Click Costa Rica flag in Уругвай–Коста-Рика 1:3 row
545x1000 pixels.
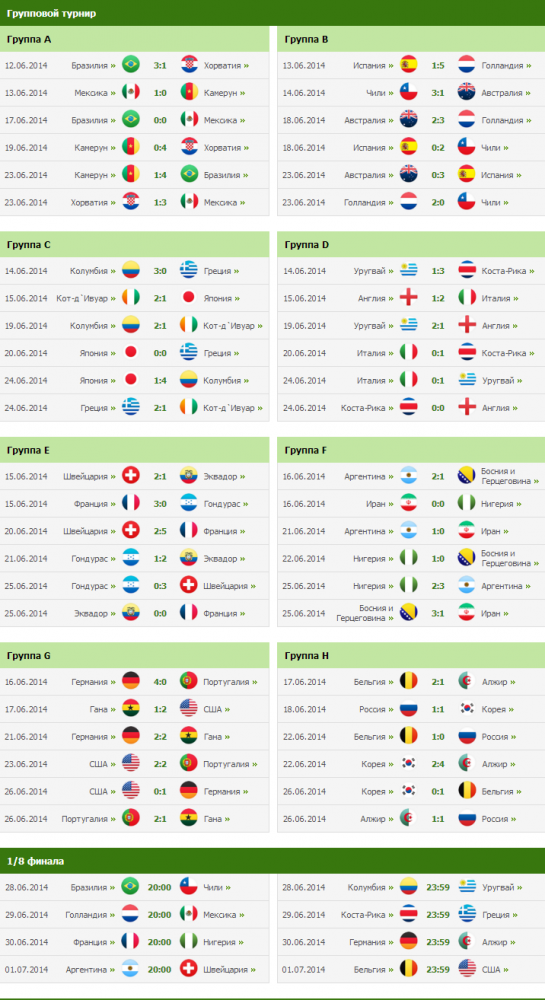pos(467,270)
